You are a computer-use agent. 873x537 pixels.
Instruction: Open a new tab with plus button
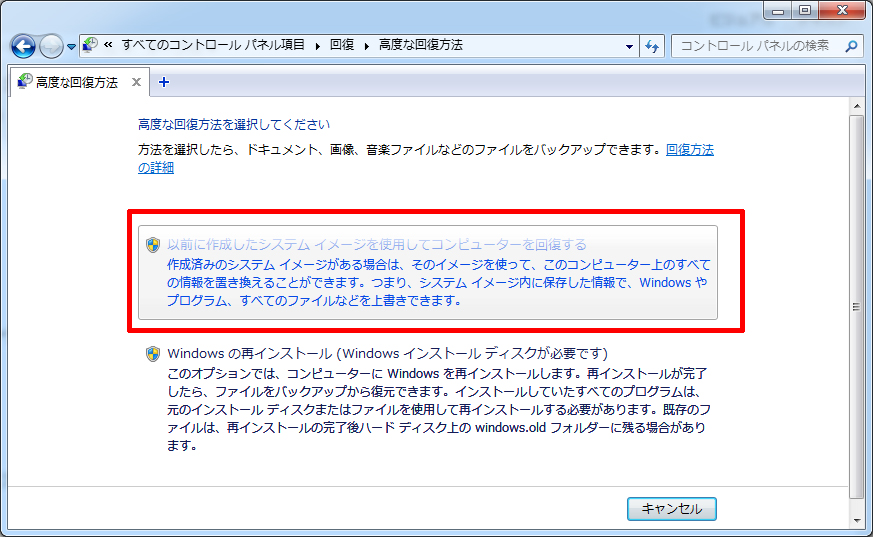click(164, 82)
